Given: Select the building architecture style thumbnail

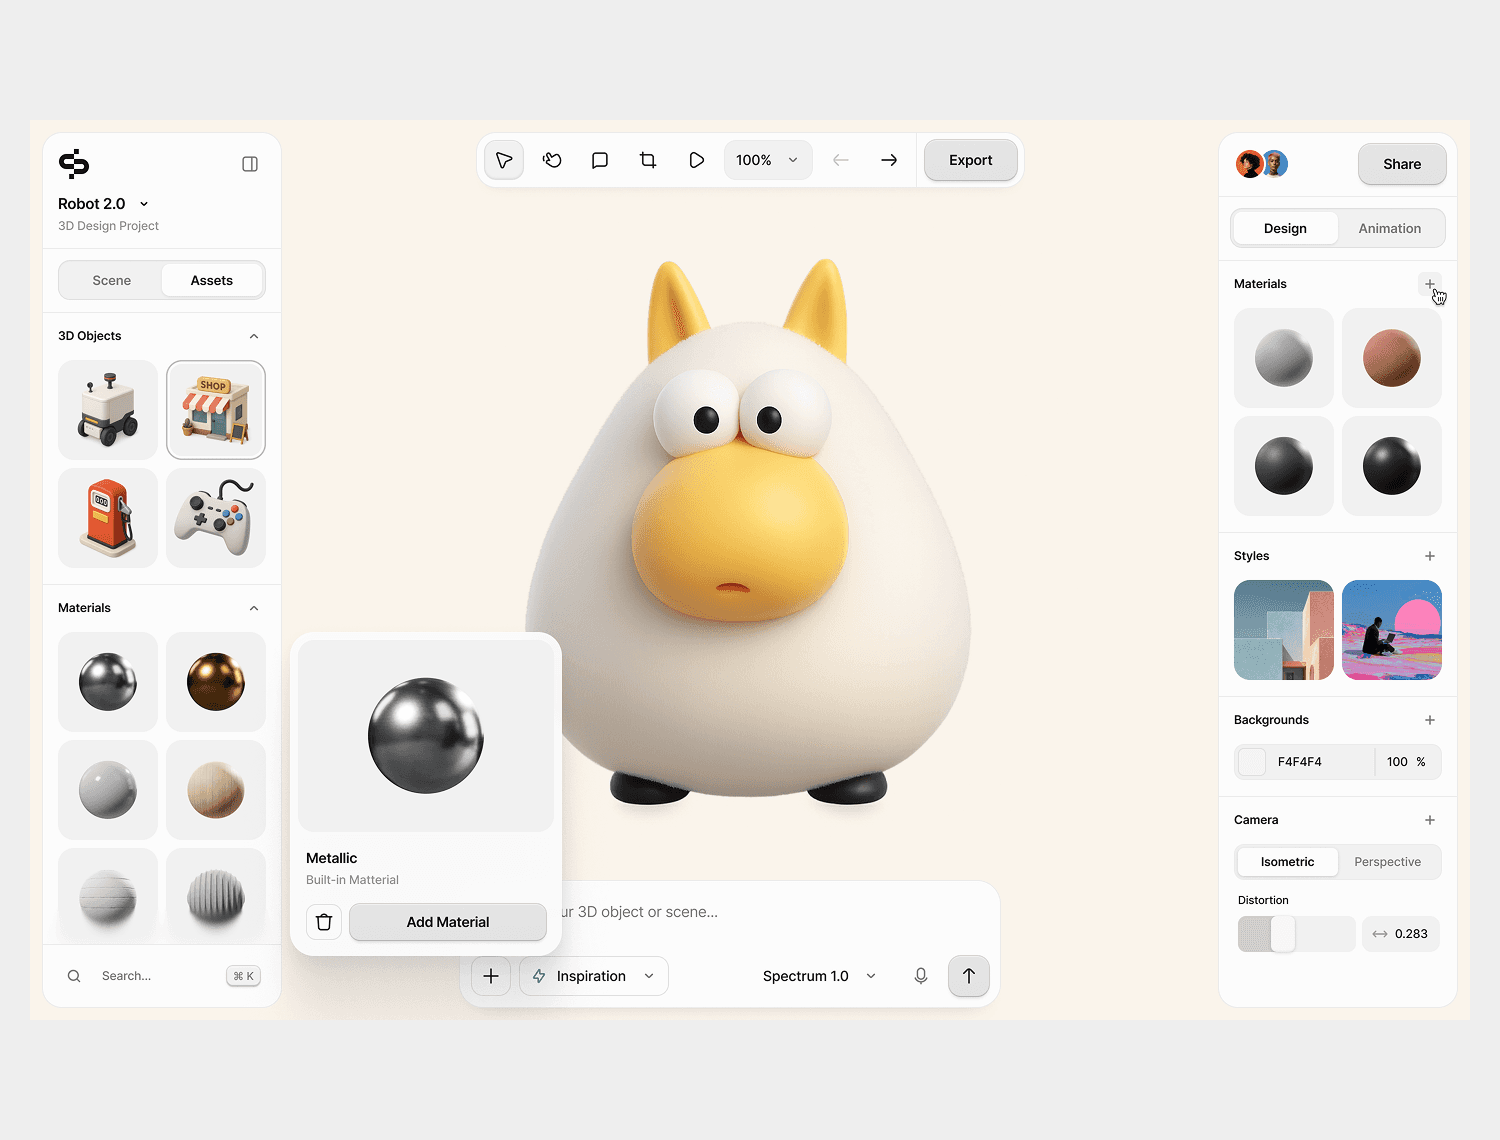Looking at the screenshot, I should coord(1284,630).
